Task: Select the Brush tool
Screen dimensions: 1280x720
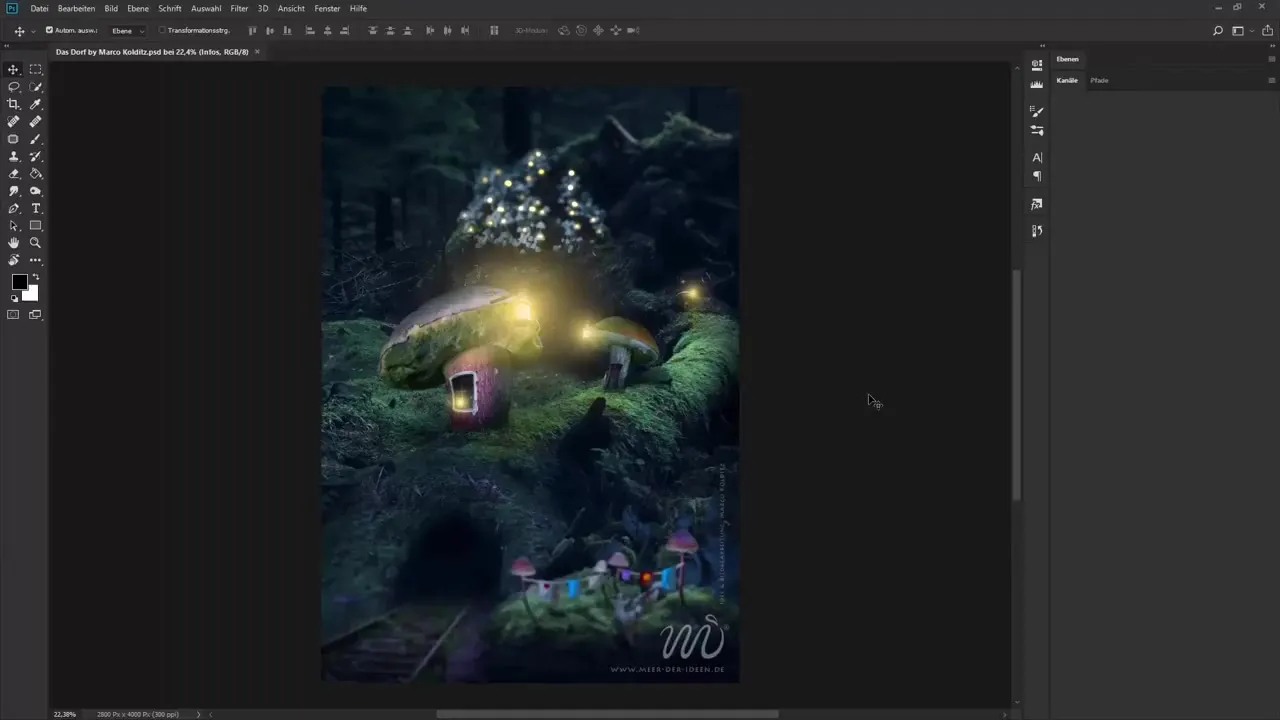Action: pos(36,139)
